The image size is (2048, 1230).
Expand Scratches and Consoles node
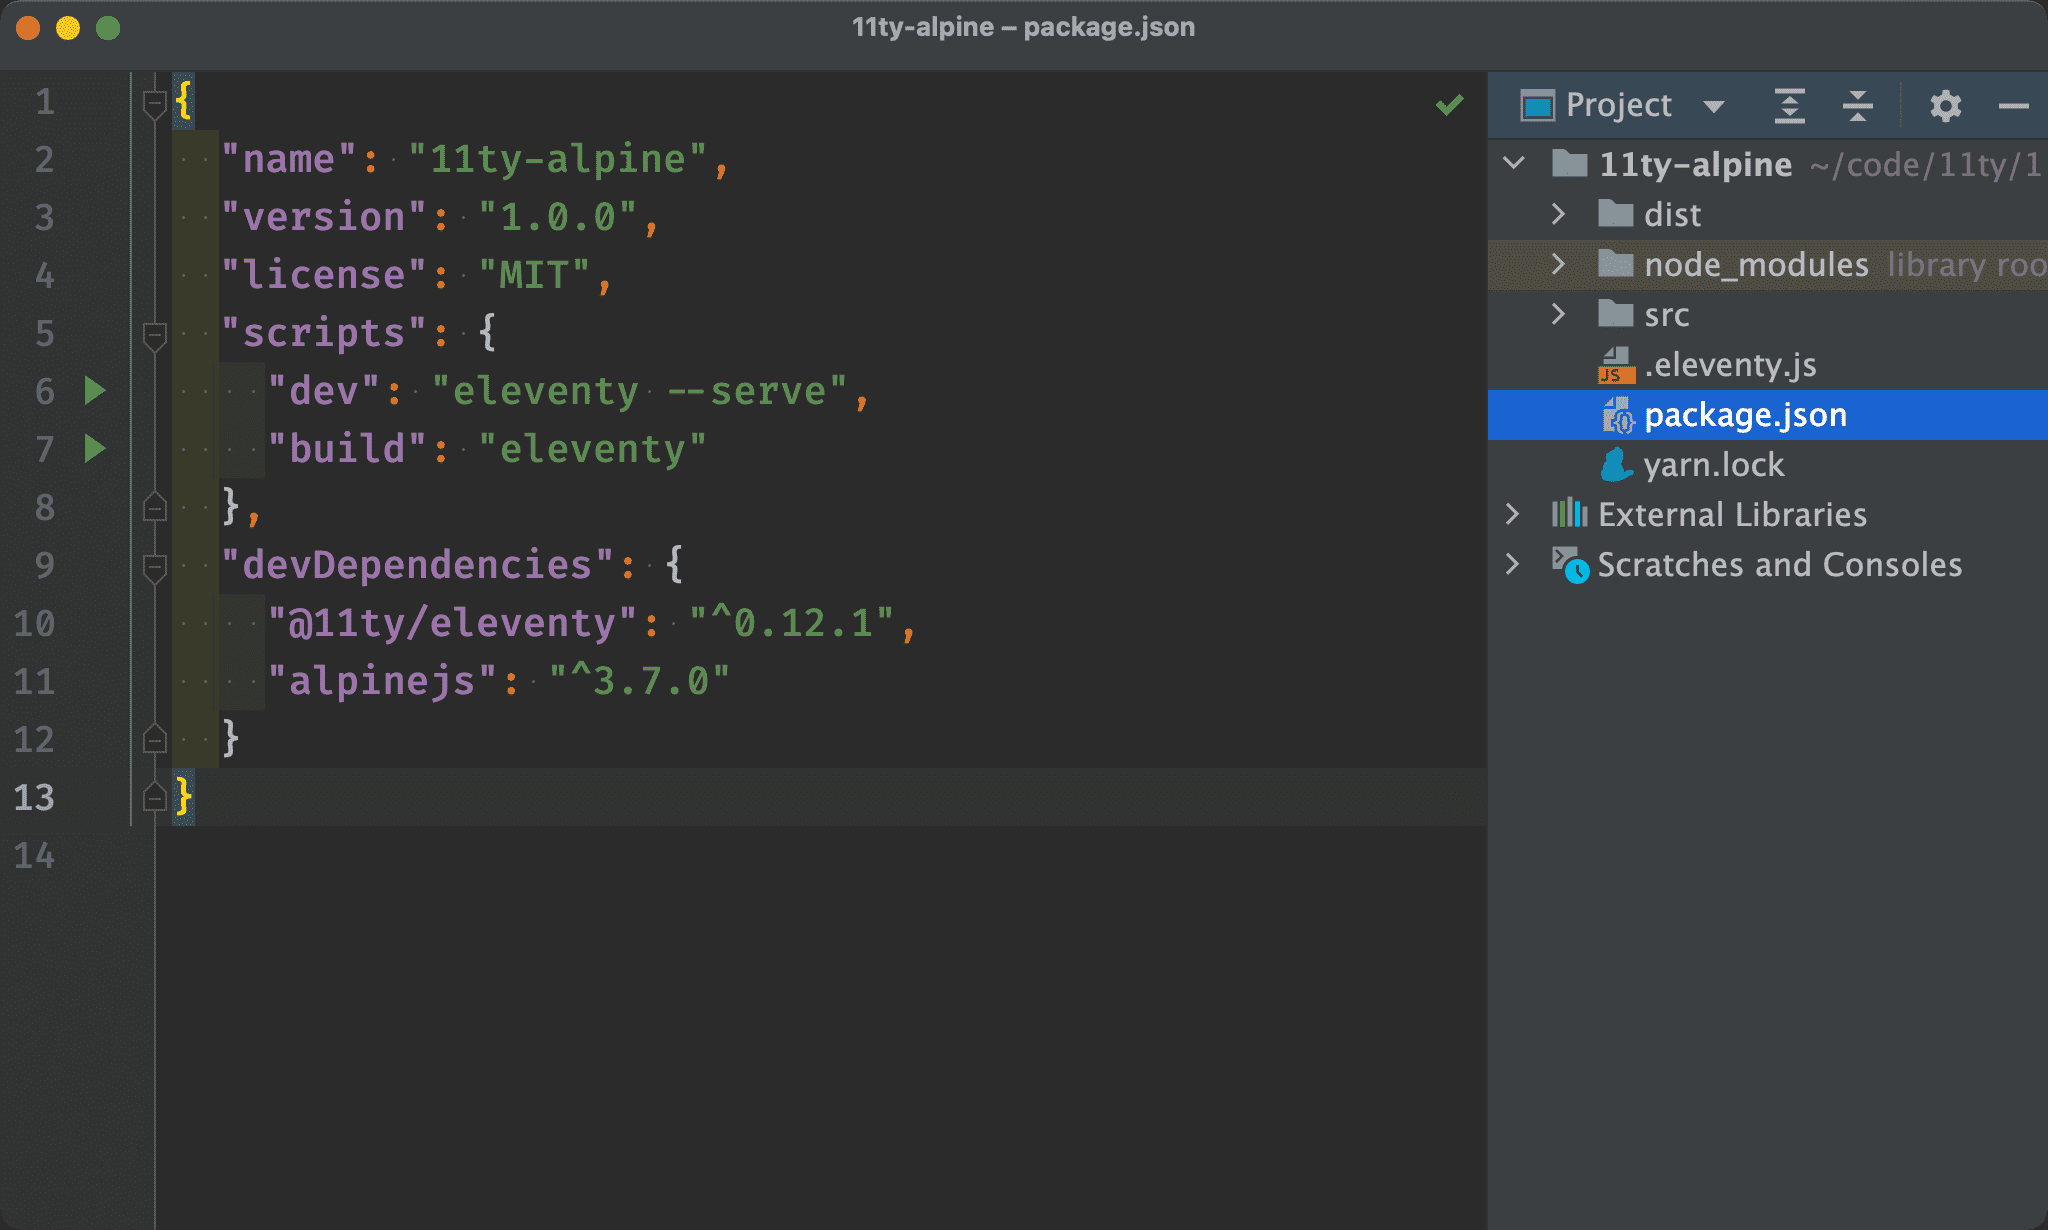[x=1512, y=564]
